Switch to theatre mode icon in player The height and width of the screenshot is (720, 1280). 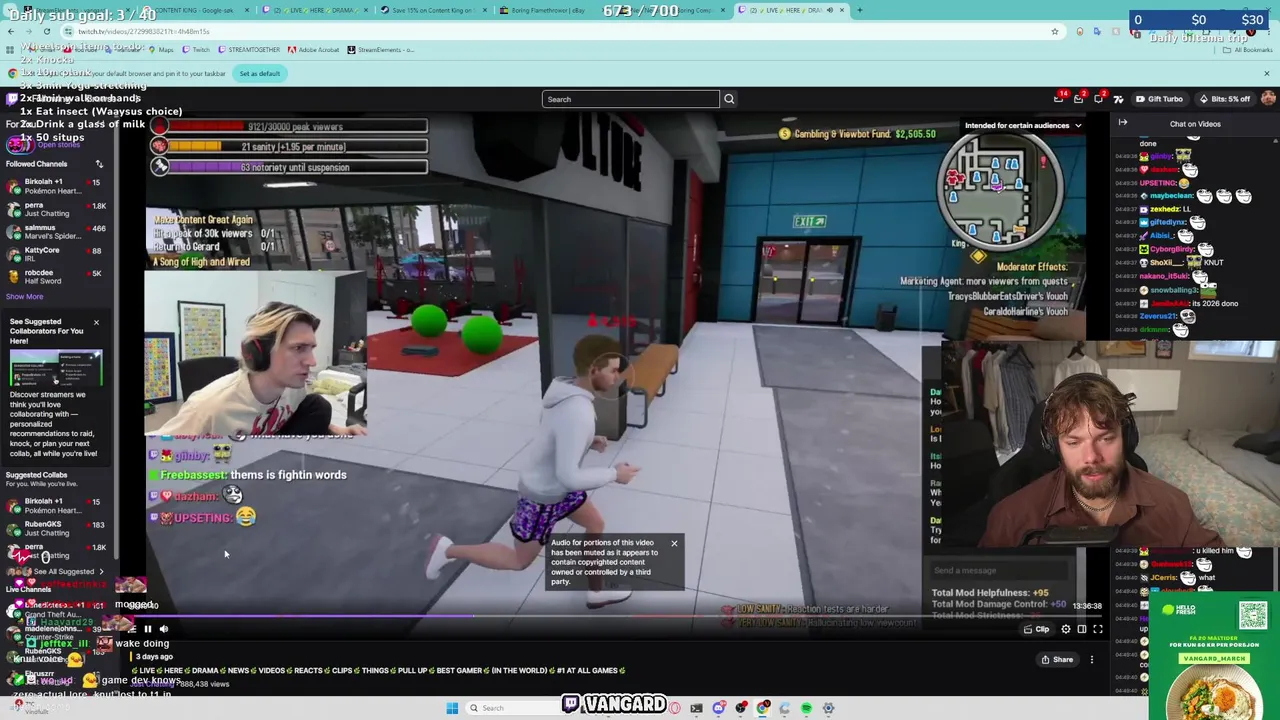pos(1082,629)
